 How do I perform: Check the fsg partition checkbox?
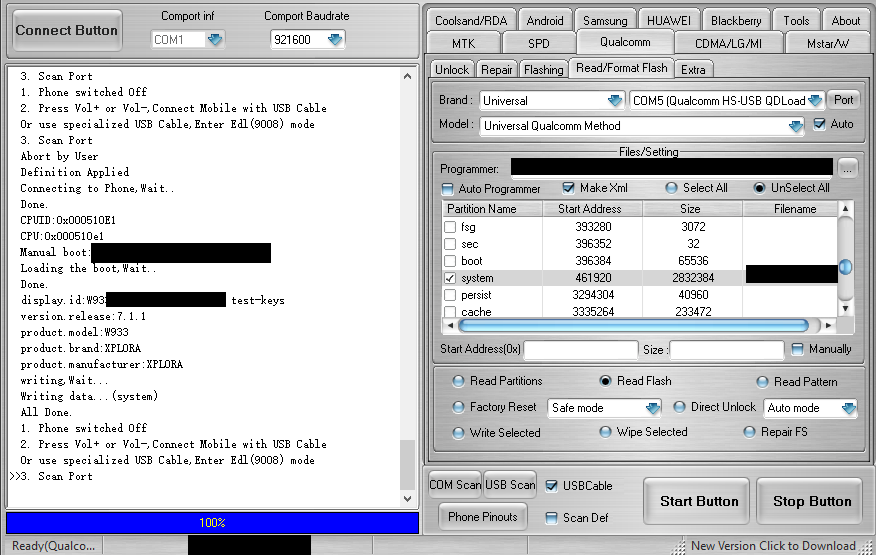450,227
